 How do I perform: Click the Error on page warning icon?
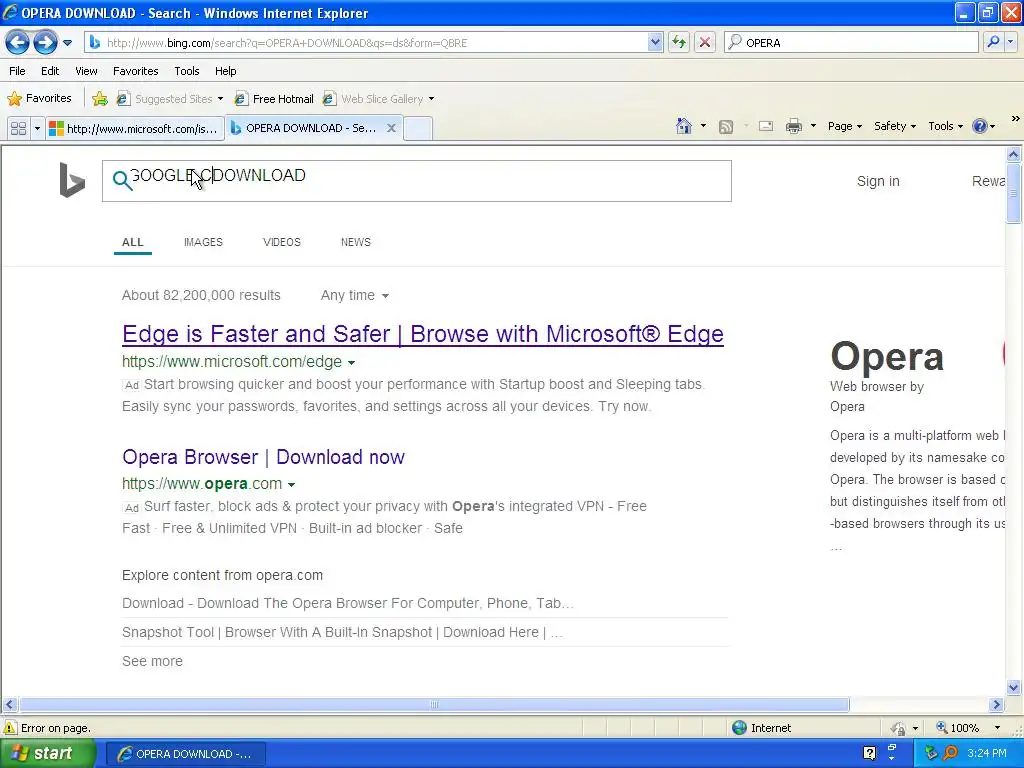(10, 728)
